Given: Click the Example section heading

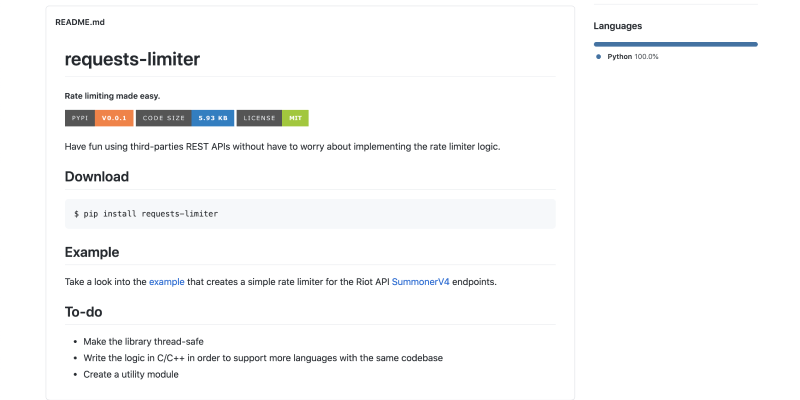Looking at the screenshot, I should [92, 252].
